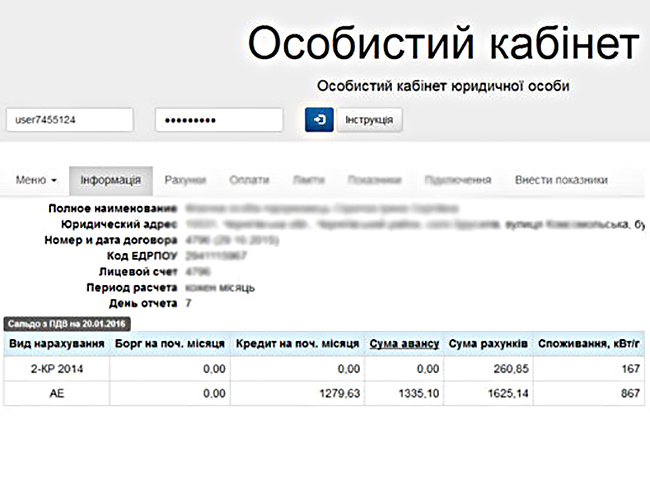Click the Вид нарахування column header
The height and width of the screenshot is (494, 650).
pyautogui.click(x=57, y=344)
